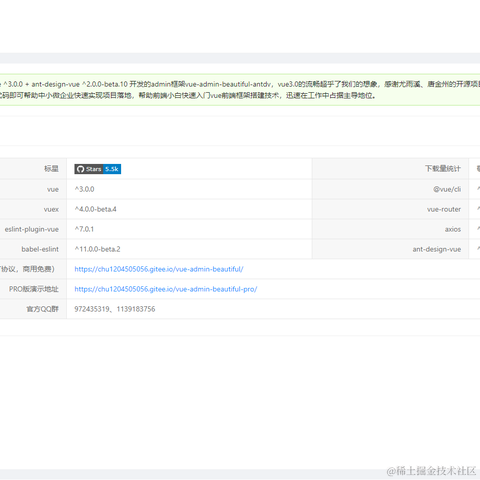
Task: Click the babel-eslint row label
Action: 40,249
